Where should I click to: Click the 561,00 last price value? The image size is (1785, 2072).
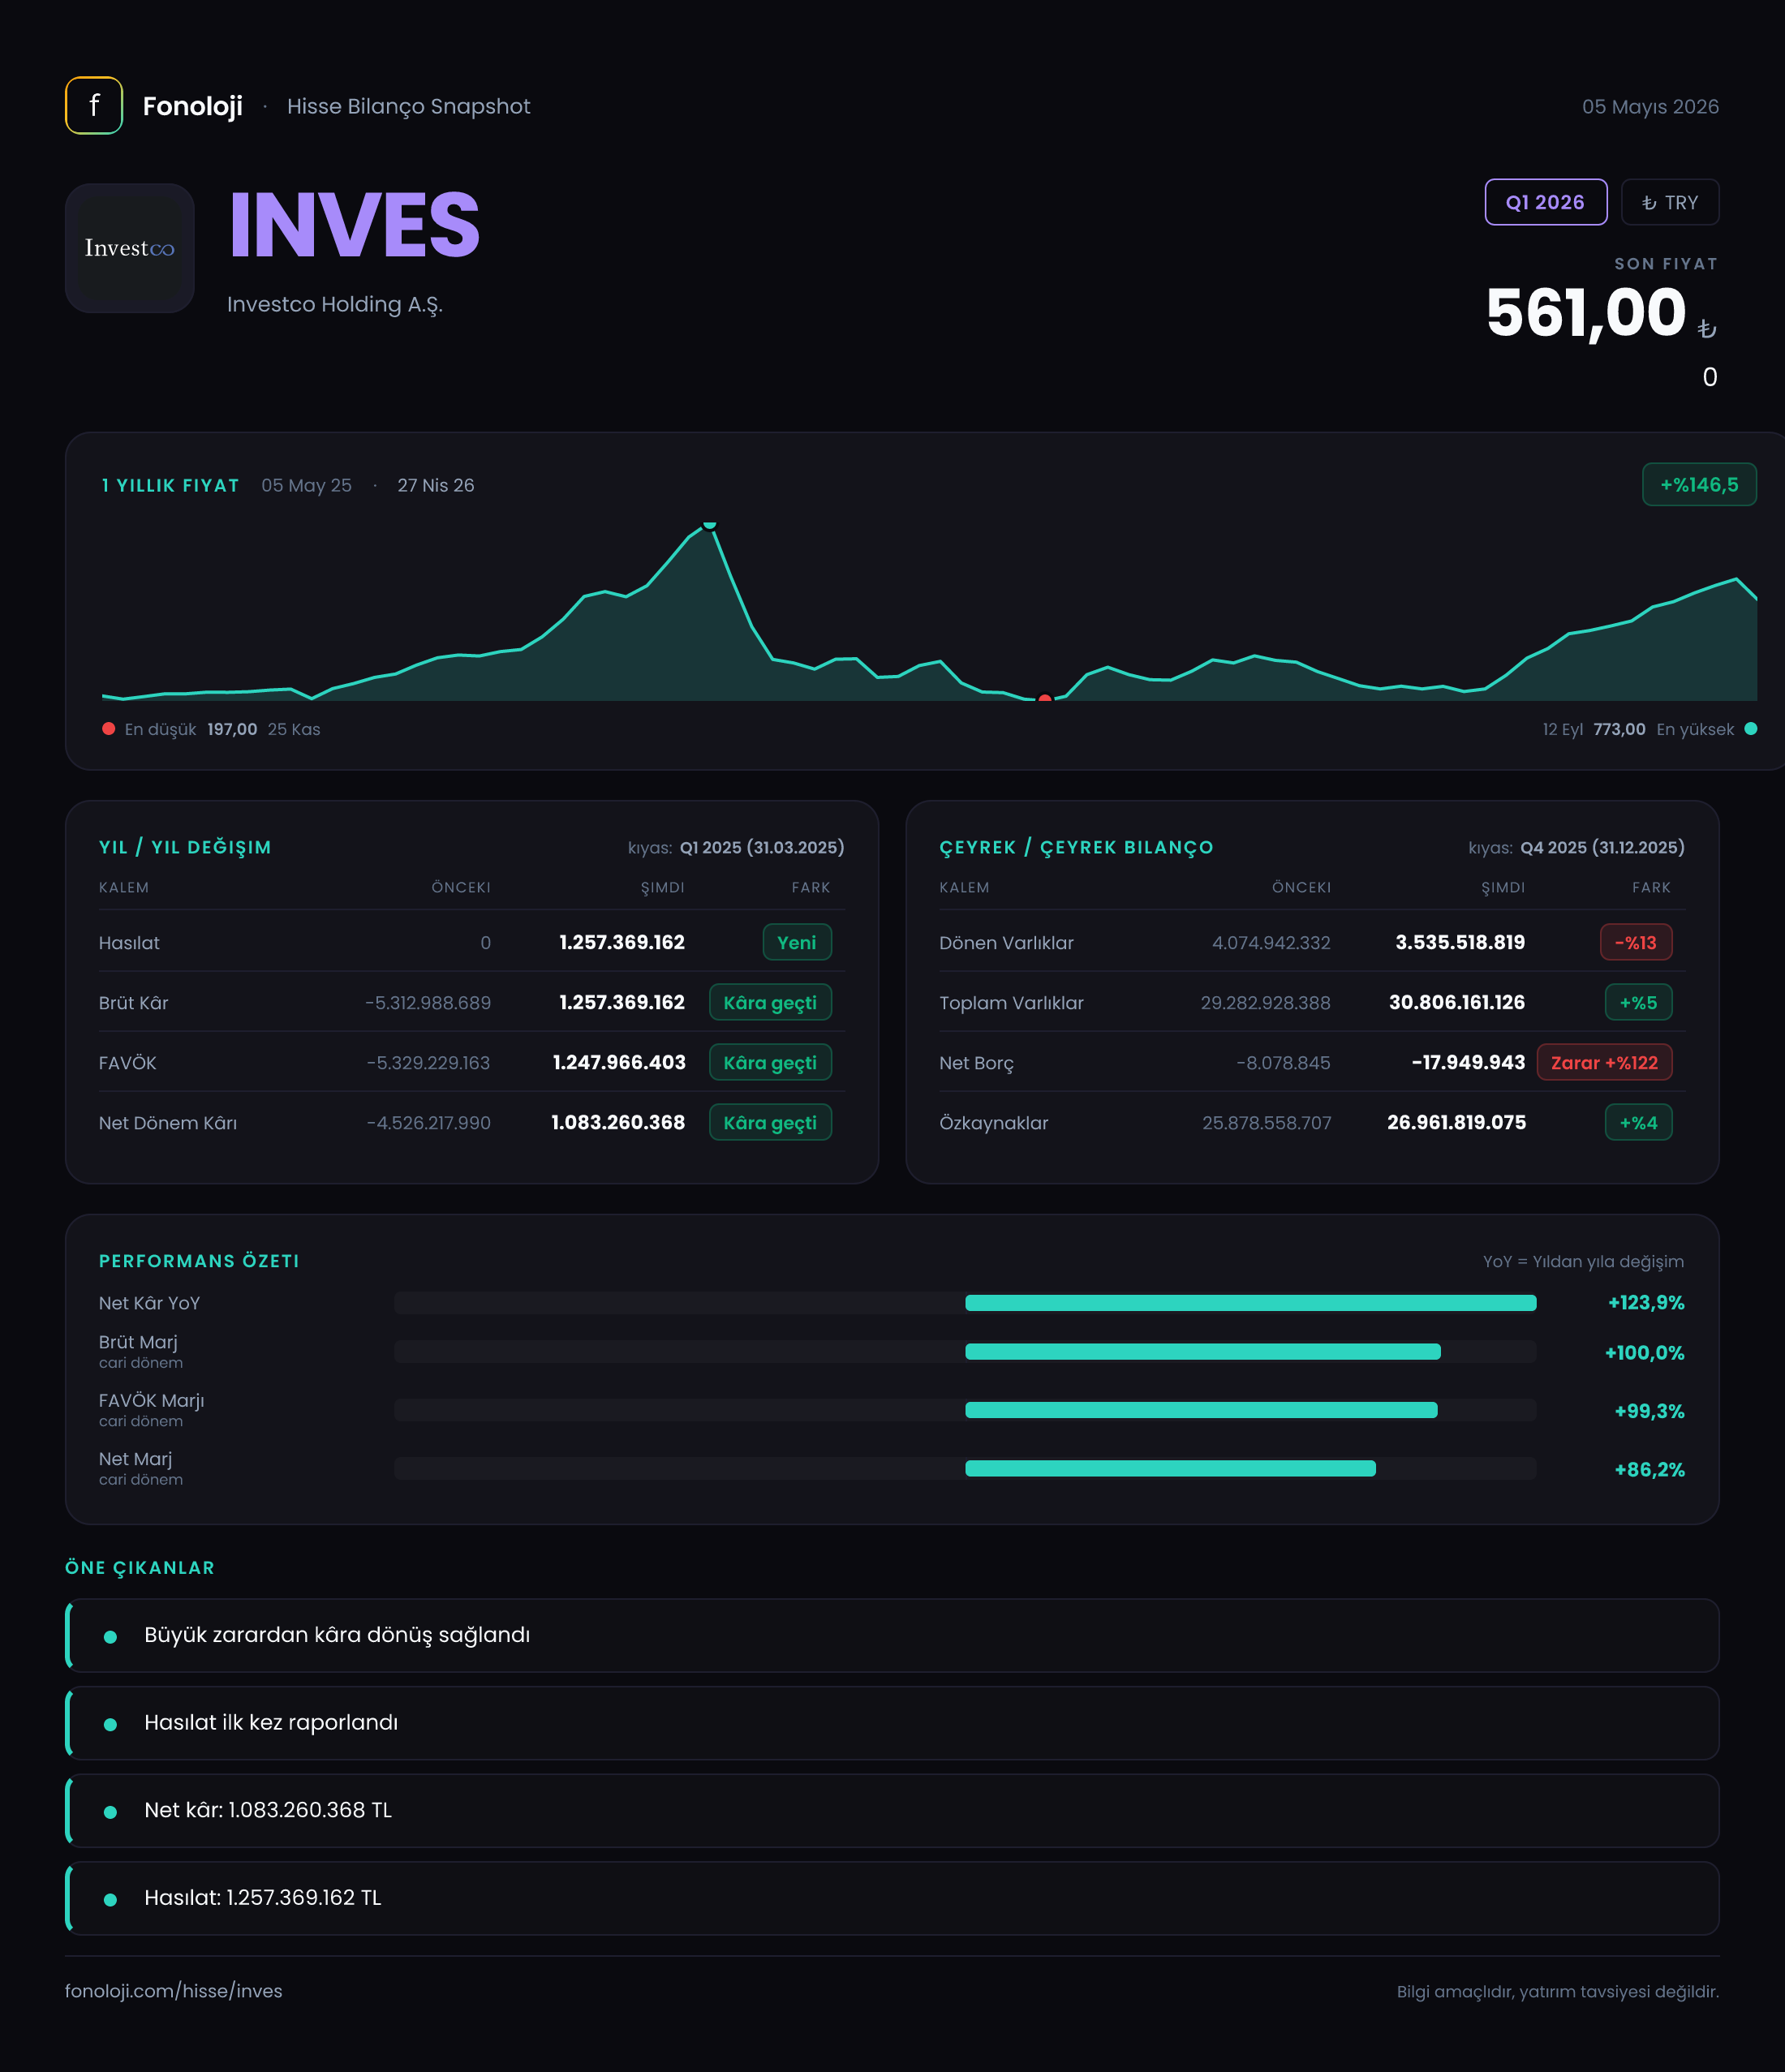[1585, 312]
